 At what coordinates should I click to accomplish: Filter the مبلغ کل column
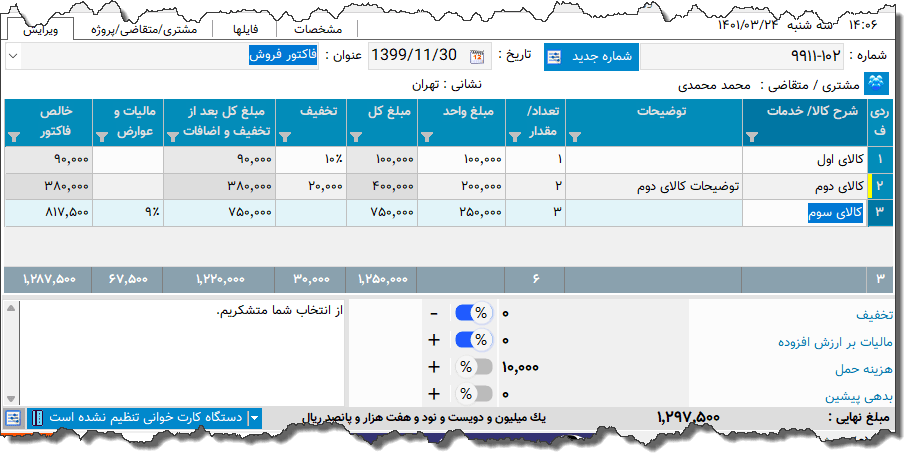[356, 137]
